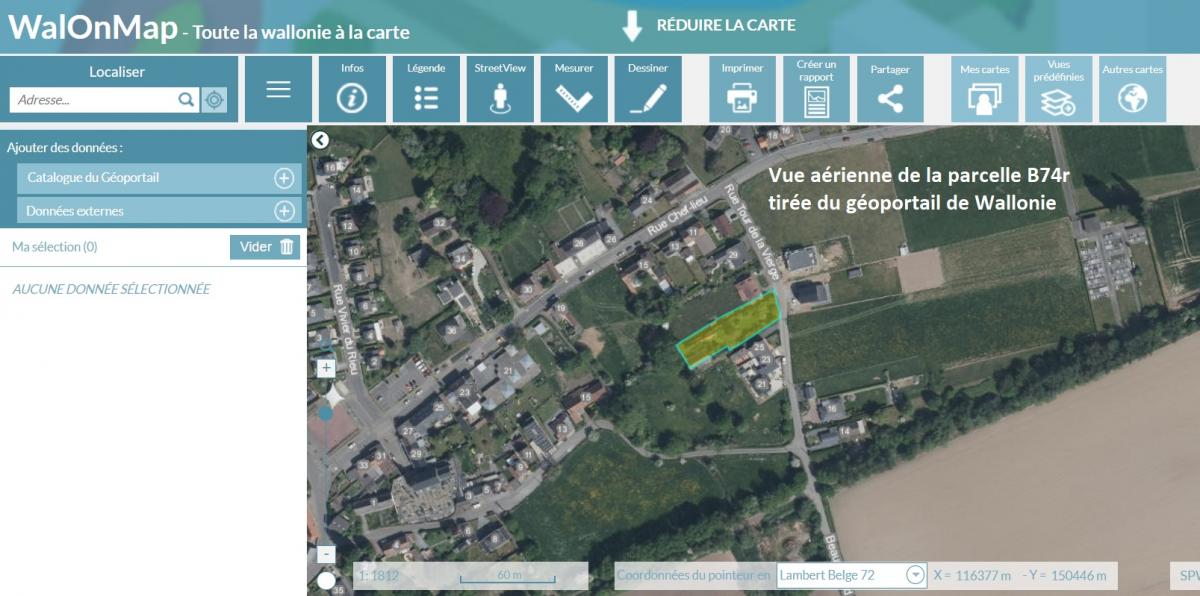Open Mes cartes
This screenshot has height=596, width=1200.
pyautogui.click(x=984, y=89)
